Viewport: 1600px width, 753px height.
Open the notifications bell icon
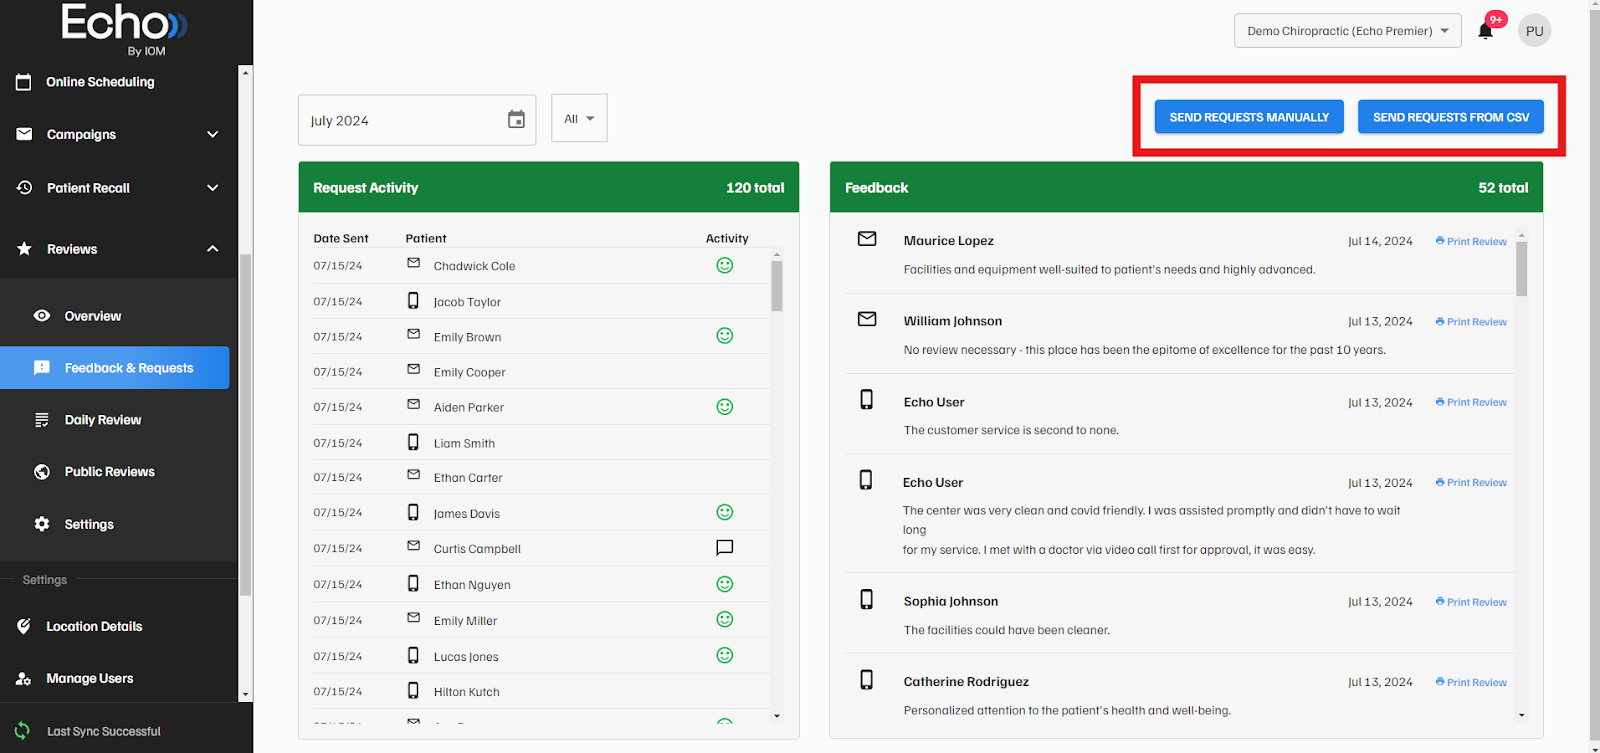click(1485, 31)
